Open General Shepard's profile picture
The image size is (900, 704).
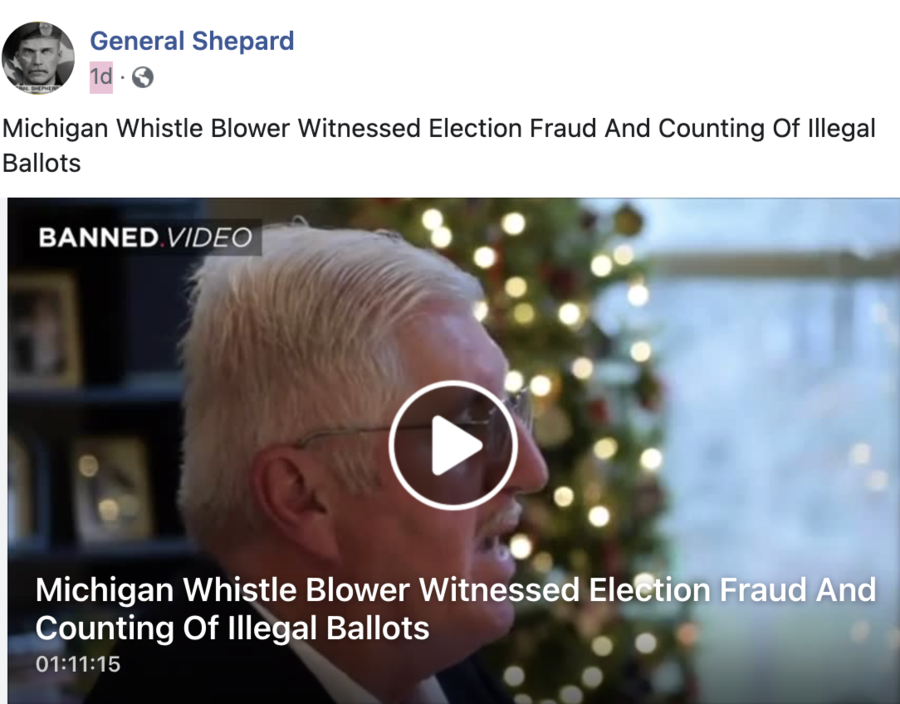coord(38,58)
